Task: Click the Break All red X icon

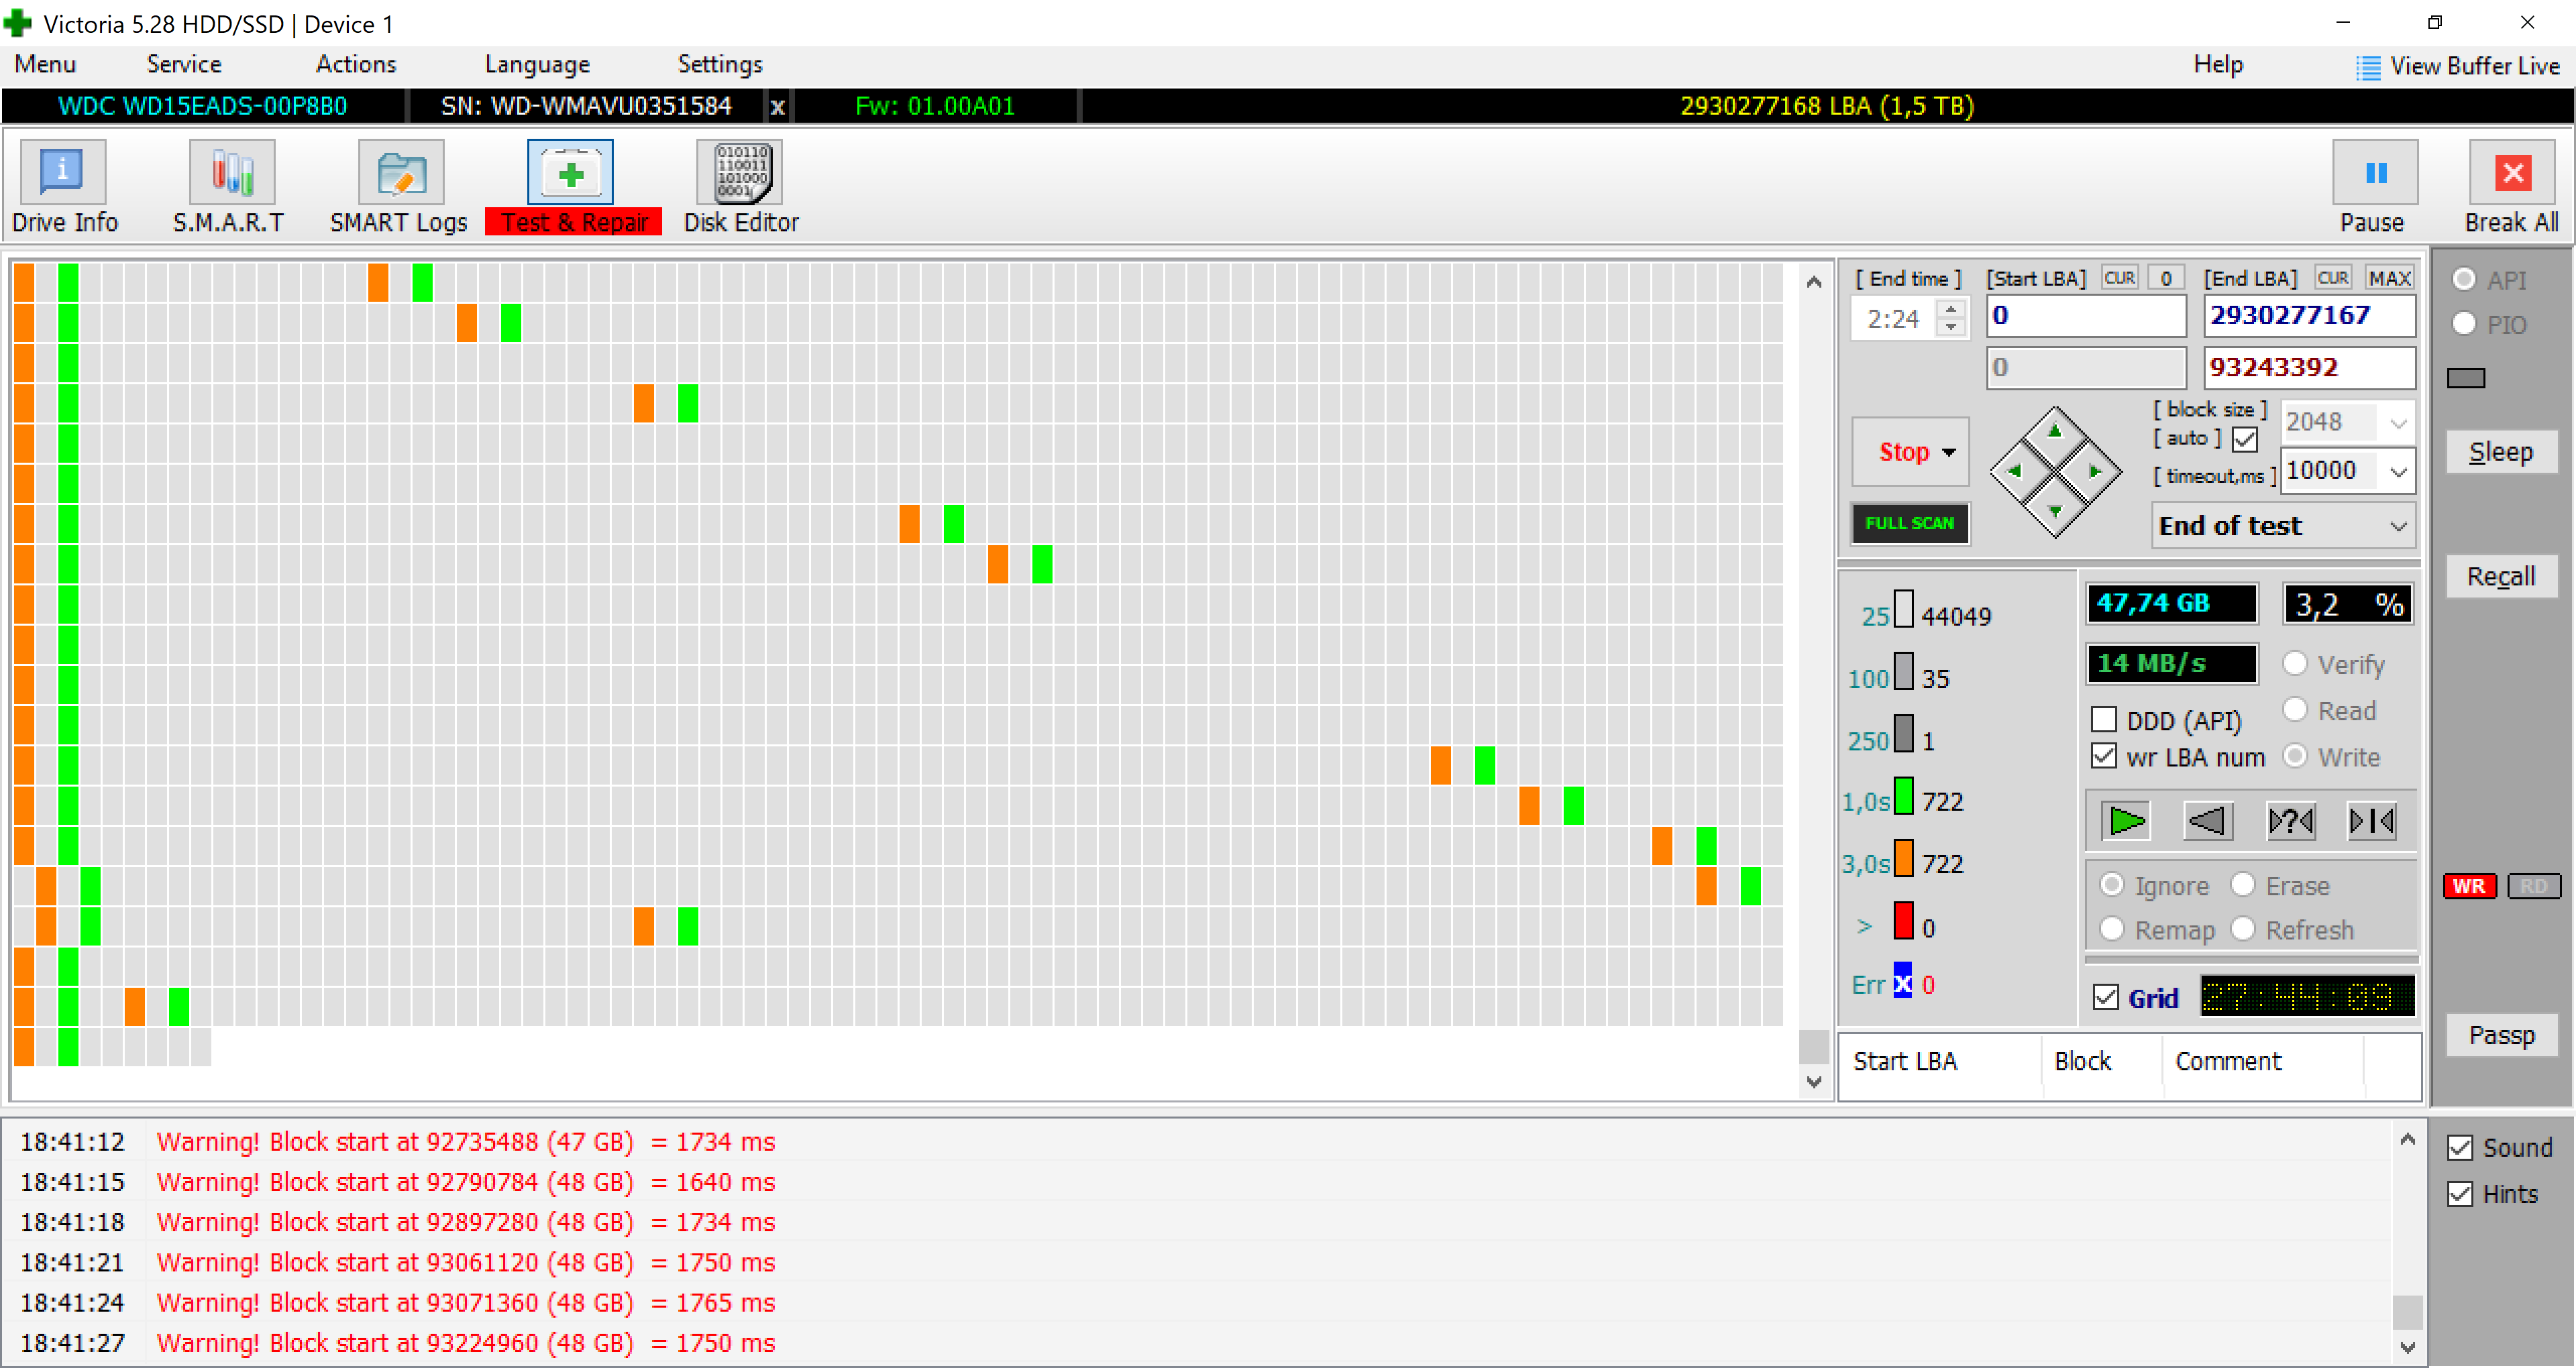Action: pyautogui.click(x=2512, y=173)
